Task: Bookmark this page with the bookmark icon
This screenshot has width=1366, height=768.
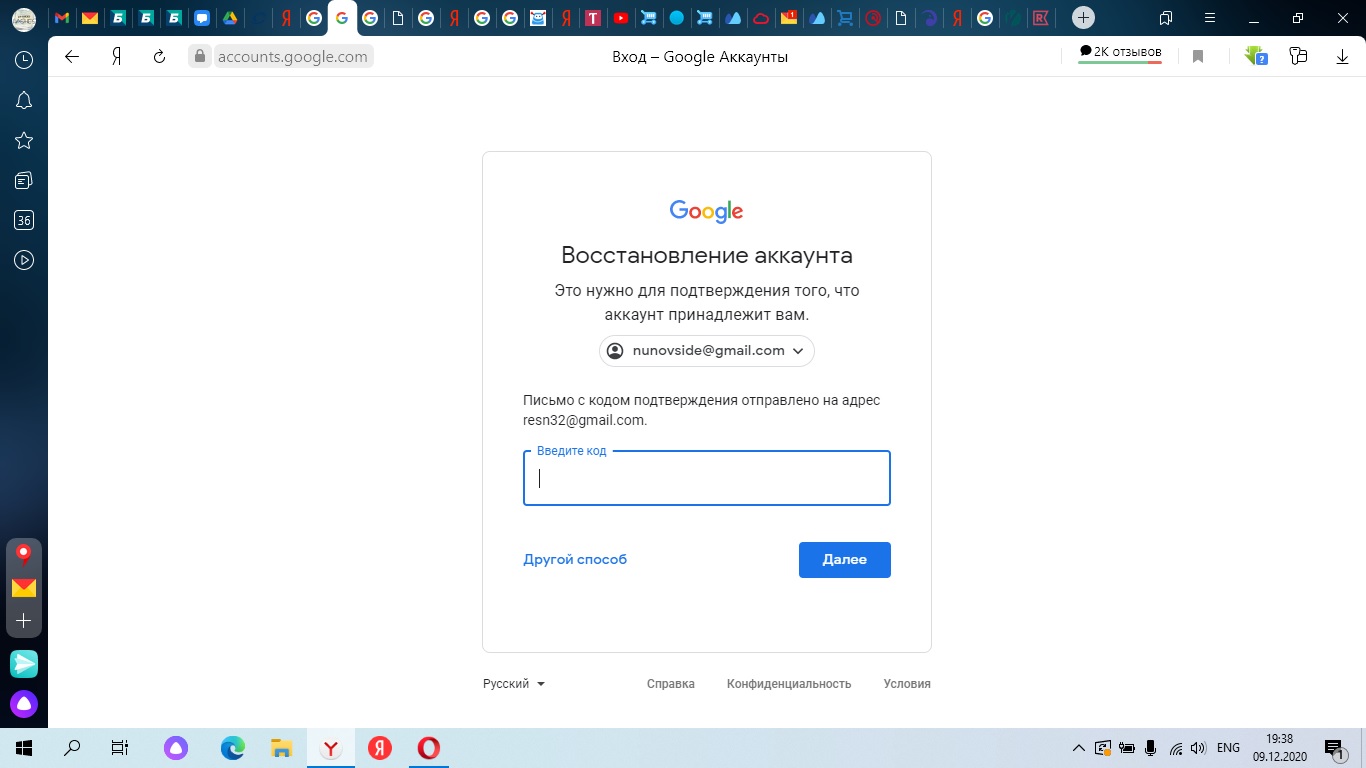Action: pos(1197,57)
